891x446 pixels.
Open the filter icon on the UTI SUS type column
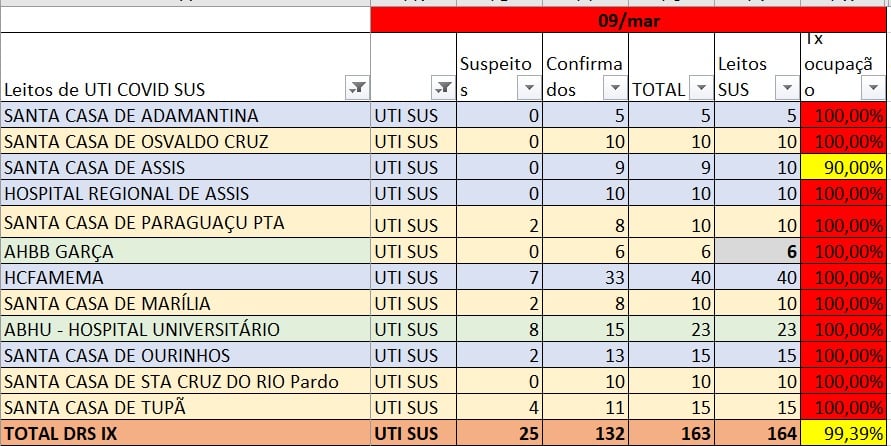[443, 88]
